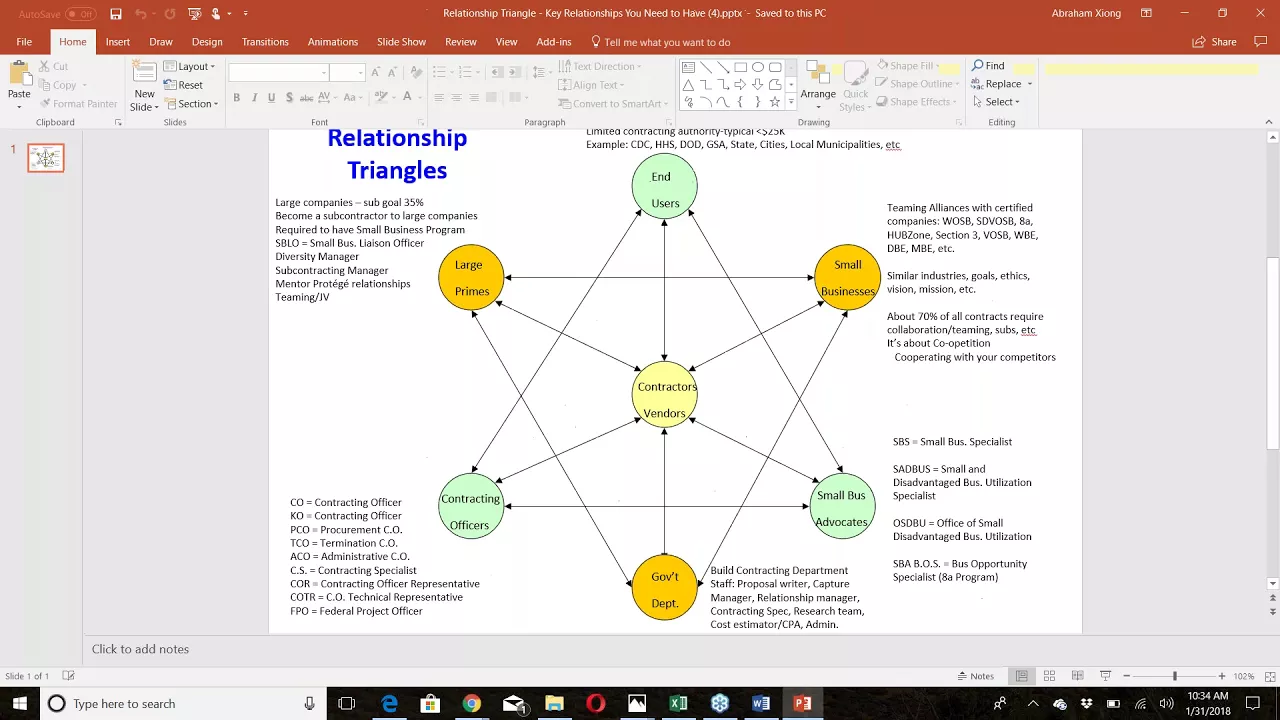Click the Replace button
Screen dimensions: 1280x720
[996, 84]
